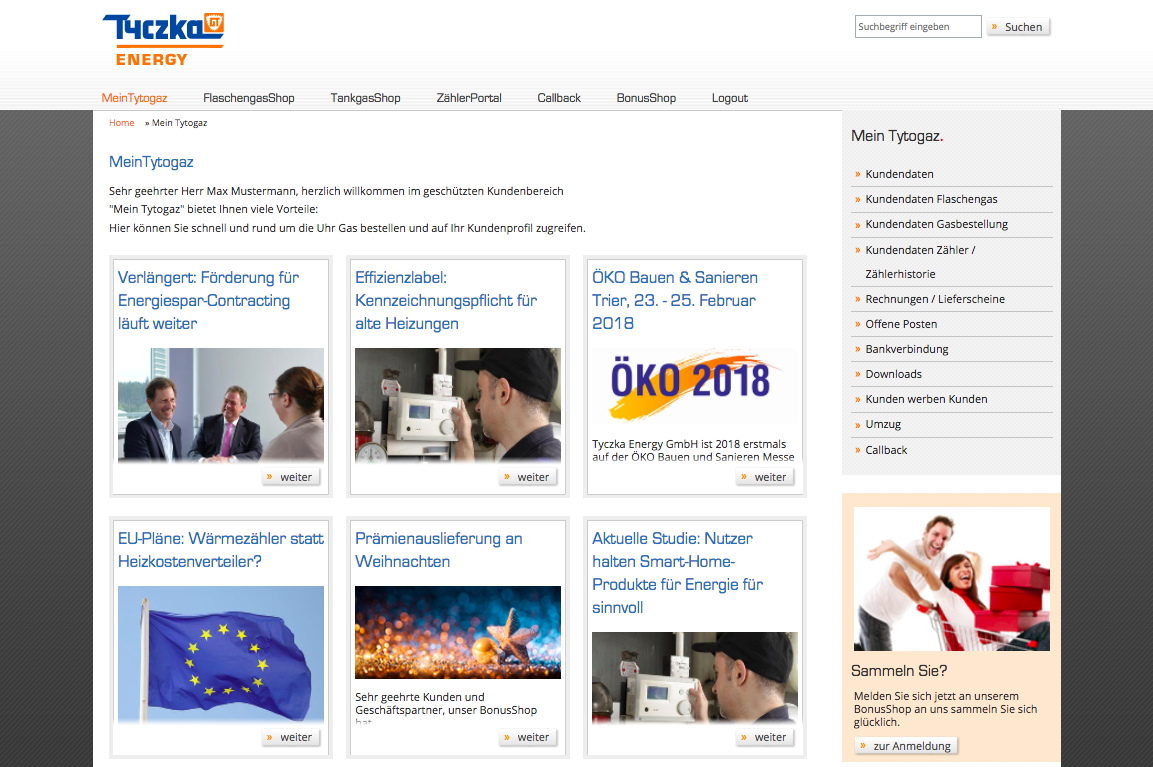
Task: Open Kundendaten Zähler / Zählerhistorie link
Action: (x=920, y=262)
